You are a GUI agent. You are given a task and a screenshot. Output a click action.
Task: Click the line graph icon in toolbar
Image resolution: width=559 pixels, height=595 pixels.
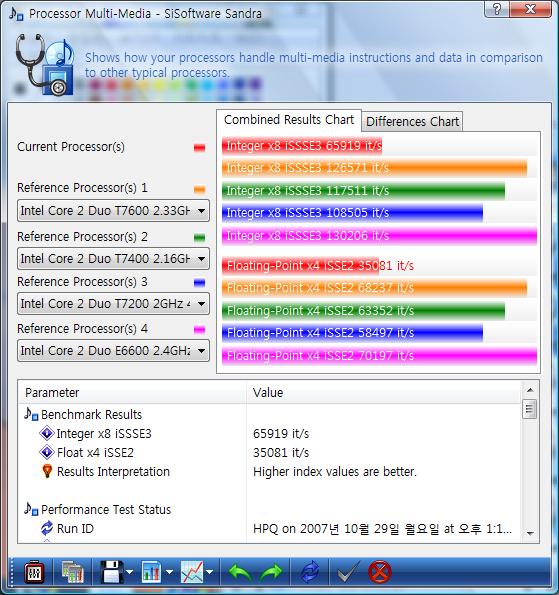[192, 572]
